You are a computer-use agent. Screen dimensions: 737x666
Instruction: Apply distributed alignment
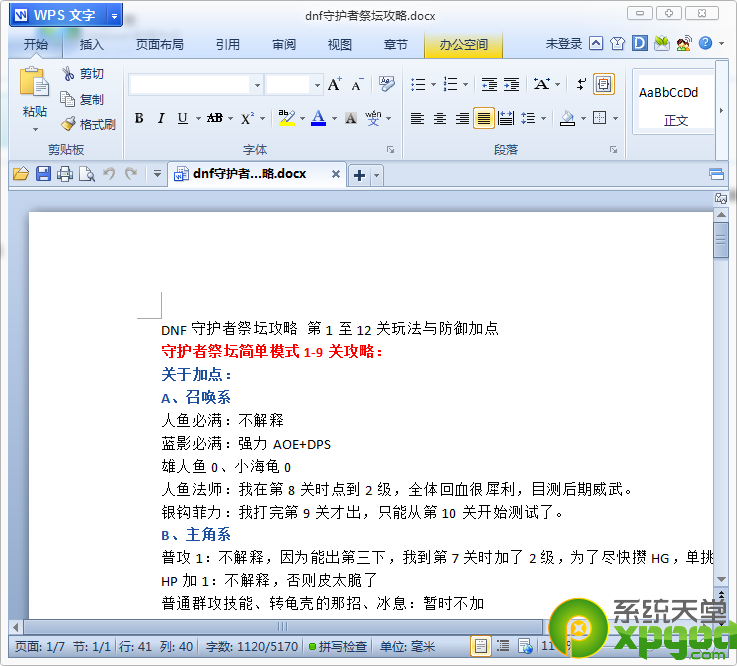pyautogui.click(x=506, y=118)
